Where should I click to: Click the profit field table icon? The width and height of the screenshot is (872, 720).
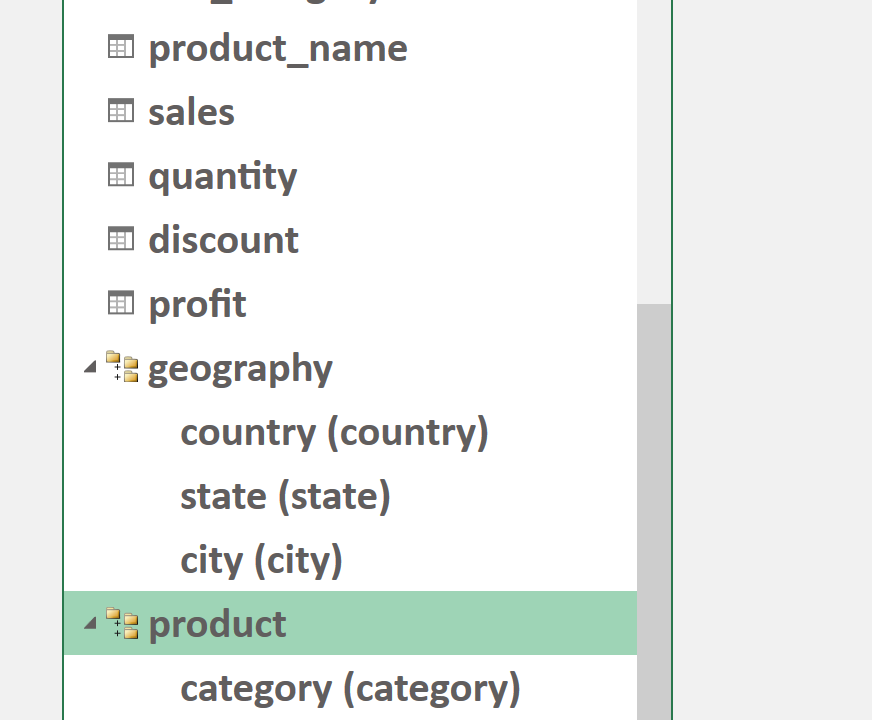tap(121, 303)
